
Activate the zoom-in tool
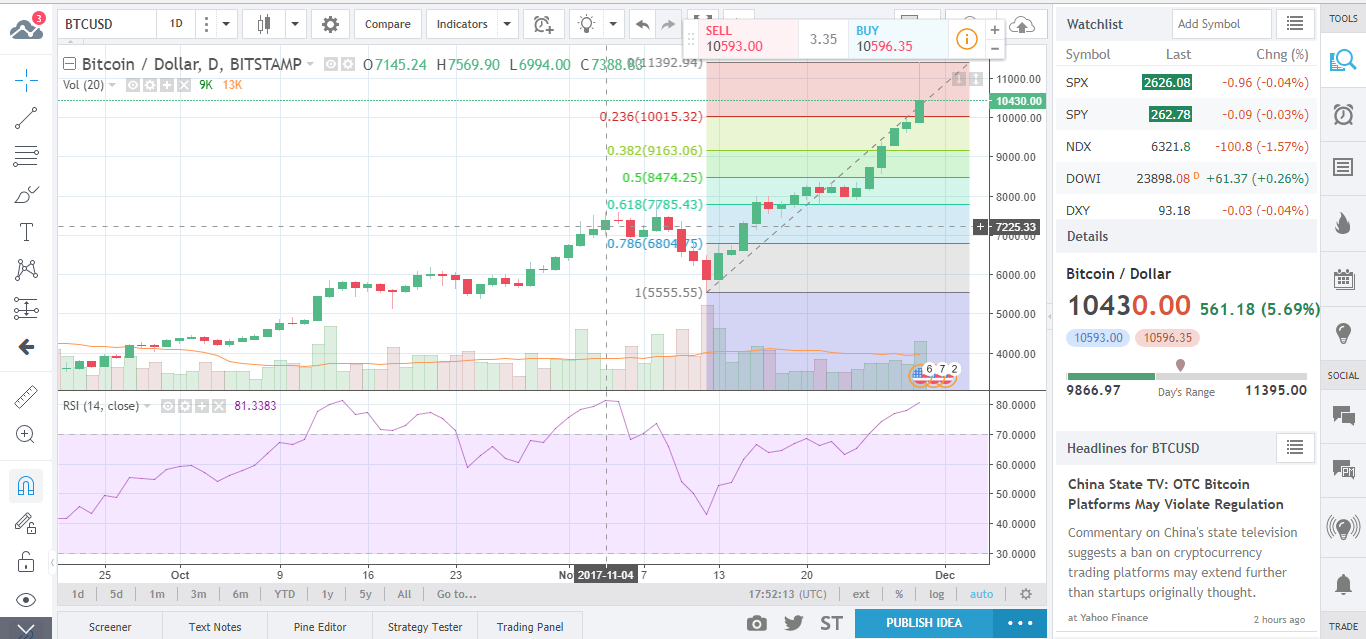click(x=27, y=435)
